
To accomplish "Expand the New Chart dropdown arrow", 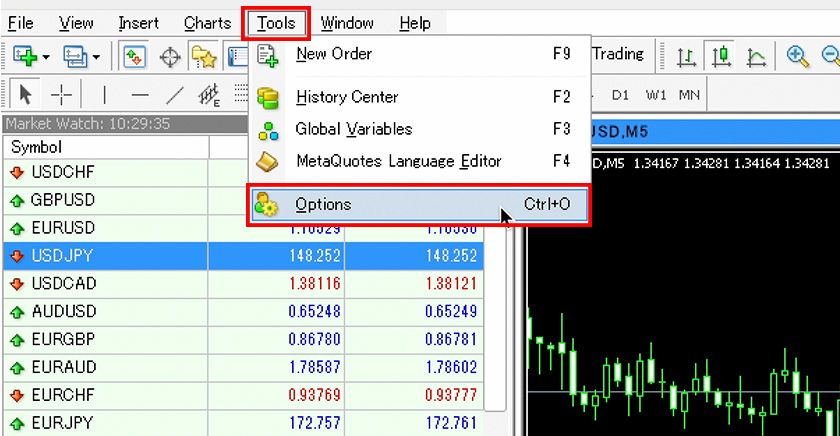I will click(46, 57).
